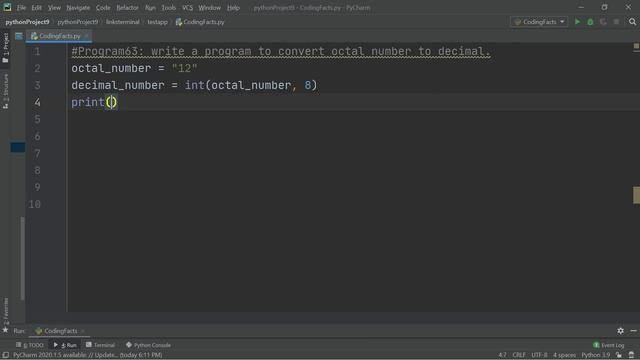Click the linksterminal breadcrumb folder
The image size is (640, 360).
coord(122,22)
